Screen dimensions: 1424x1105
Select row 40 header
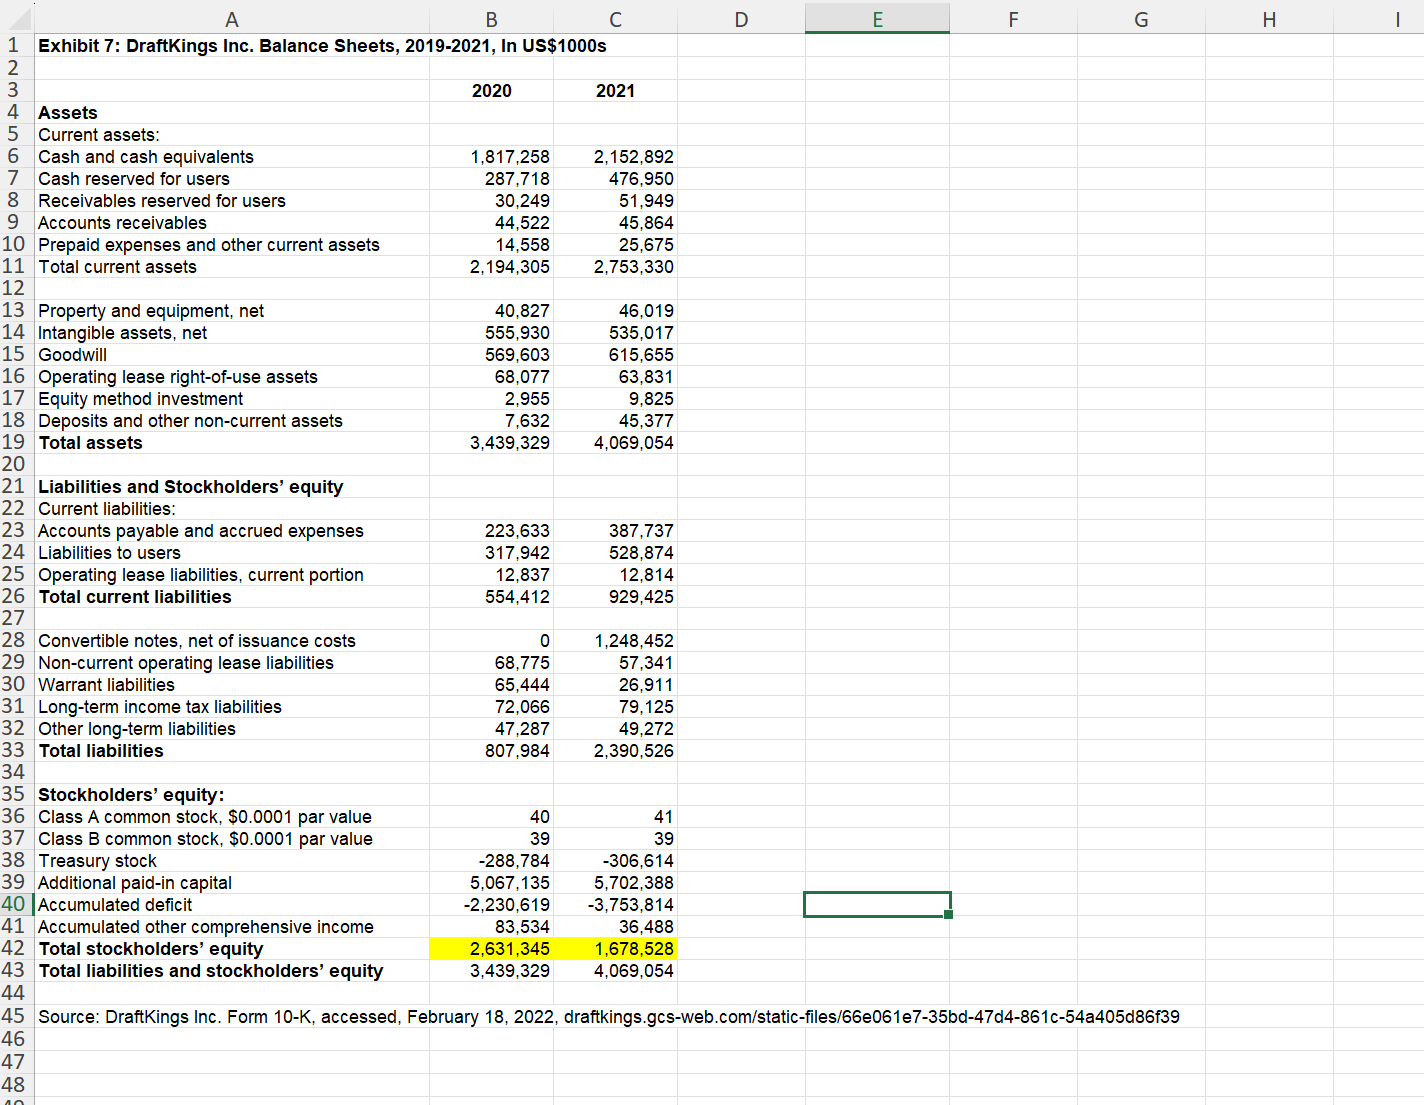tap(14, 904)
